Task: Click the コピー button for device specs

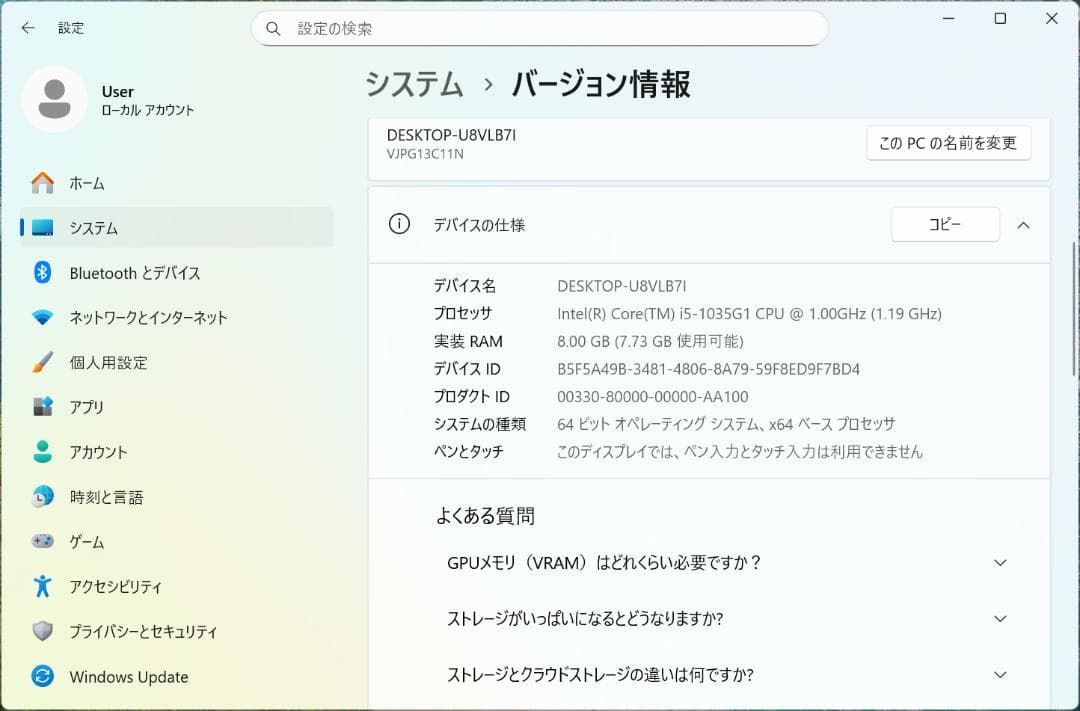Action: [x=944, y=224]
